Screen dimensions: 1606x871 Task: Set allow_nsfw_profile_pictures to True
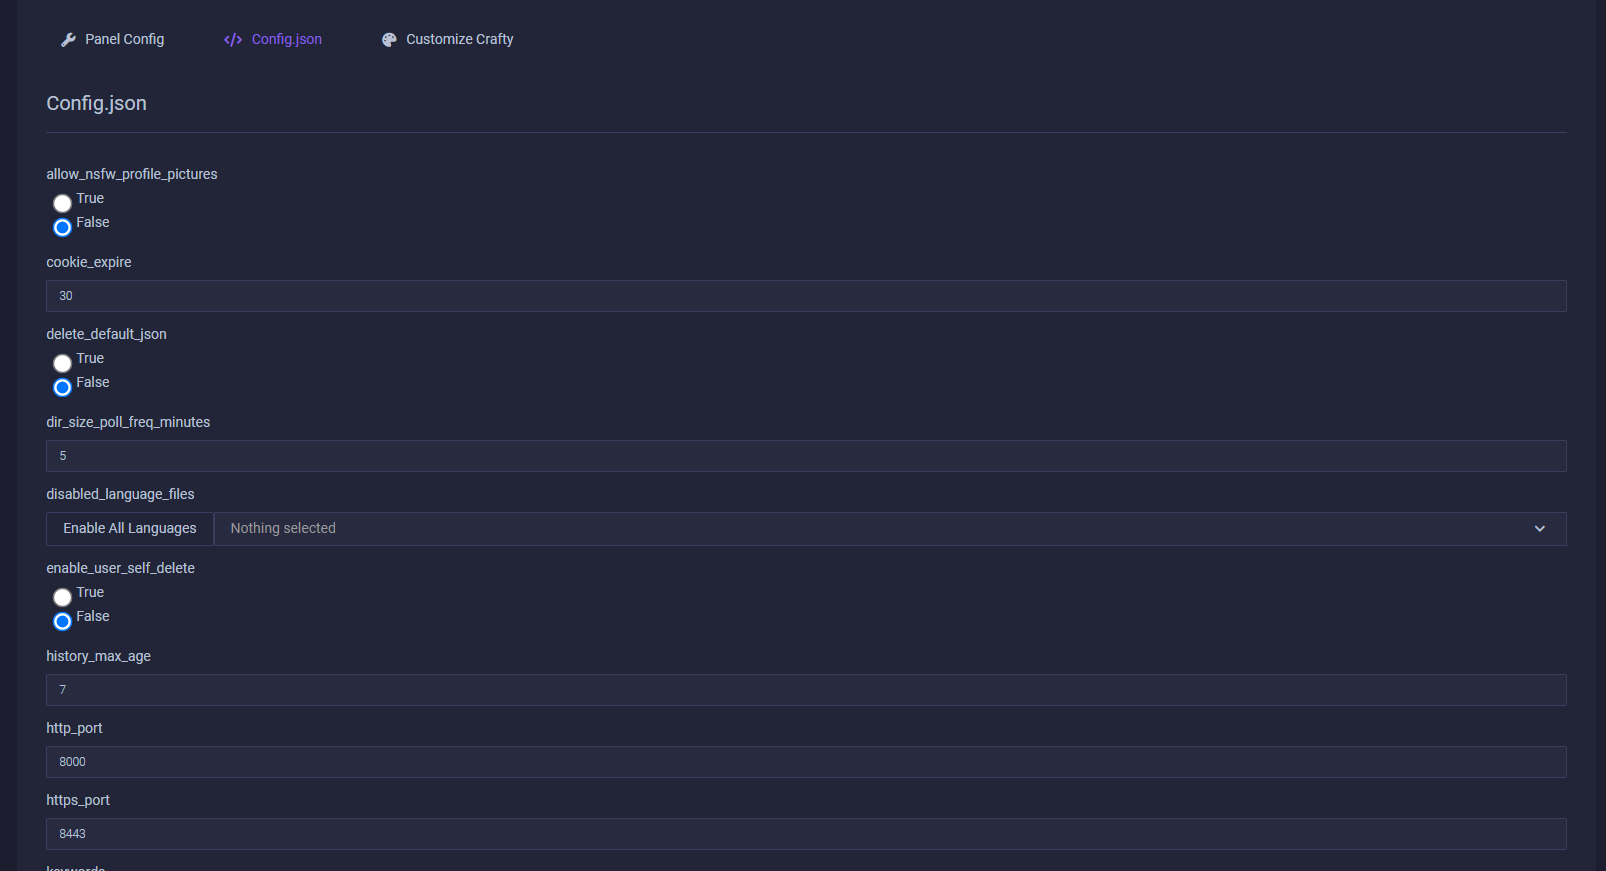pos(62,203)
